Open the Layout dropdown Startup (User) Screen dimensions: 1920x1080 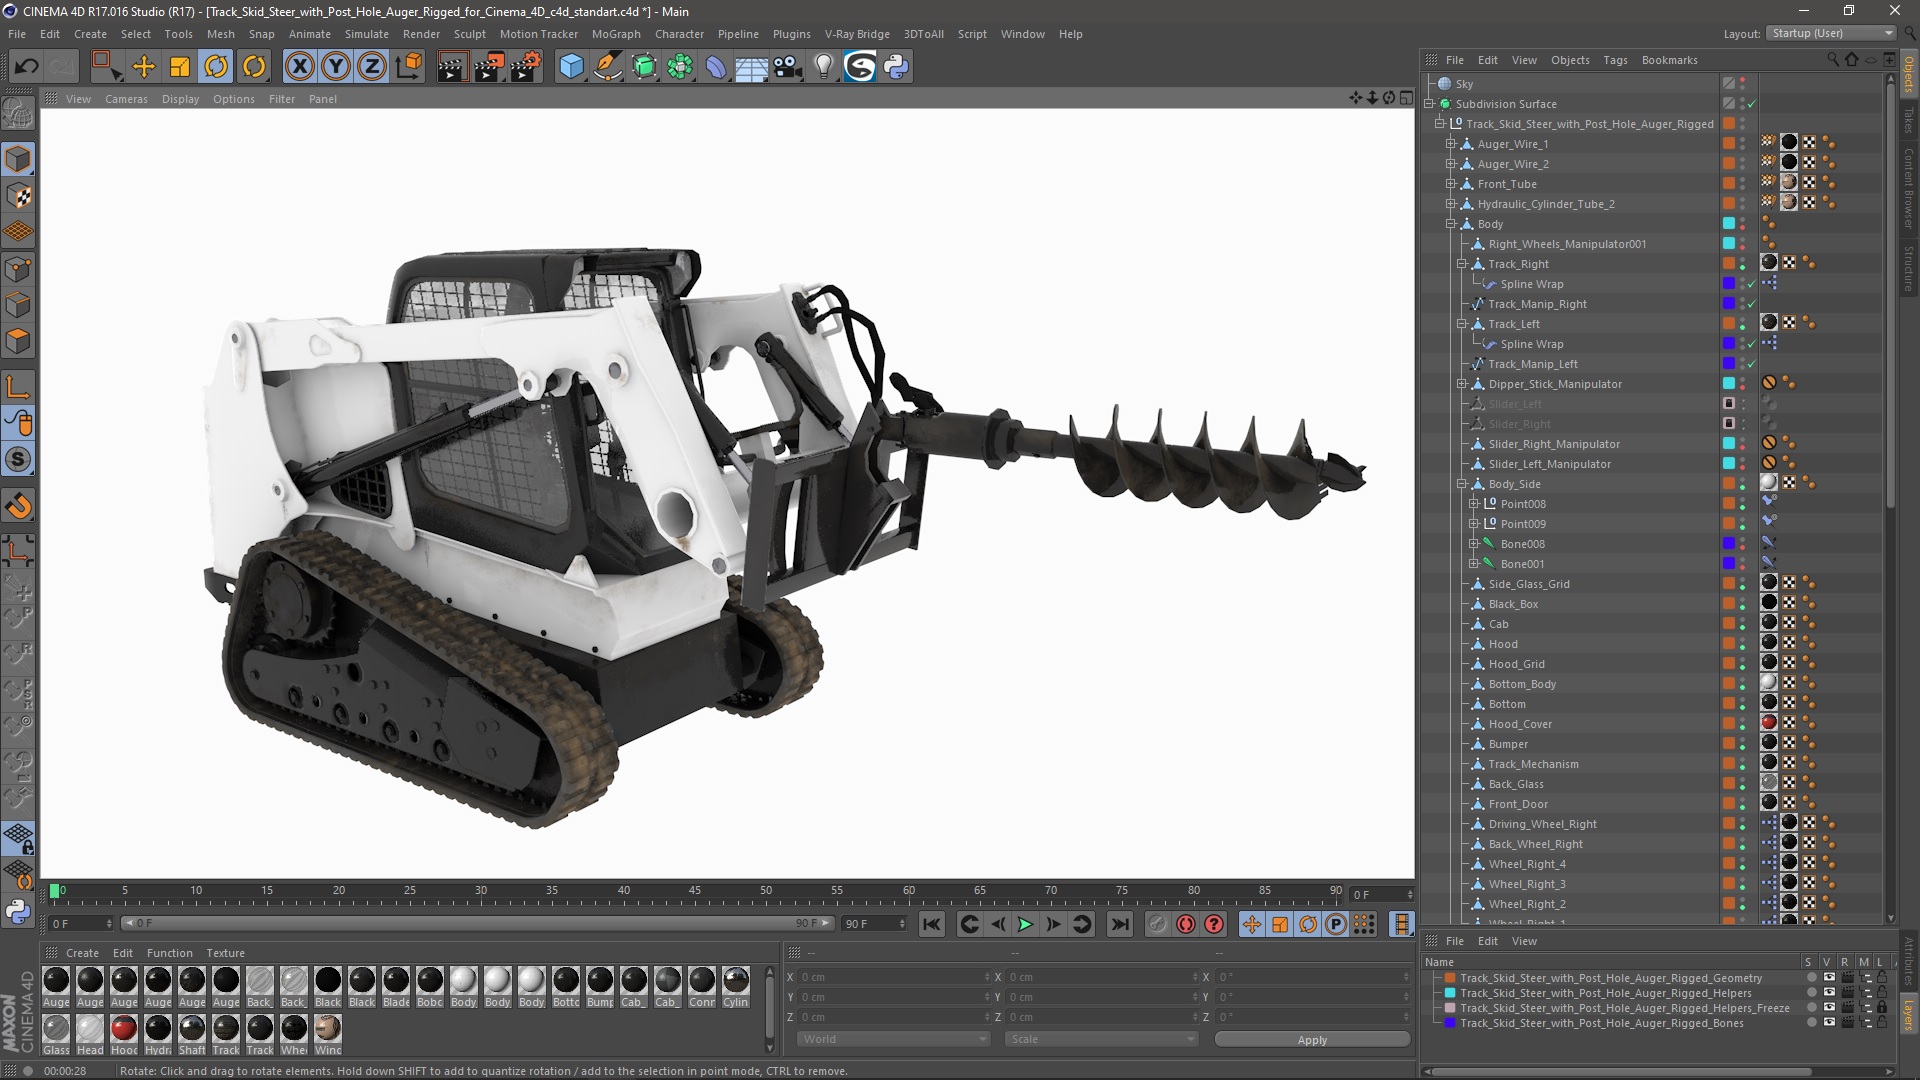[x=1831, y=34]
